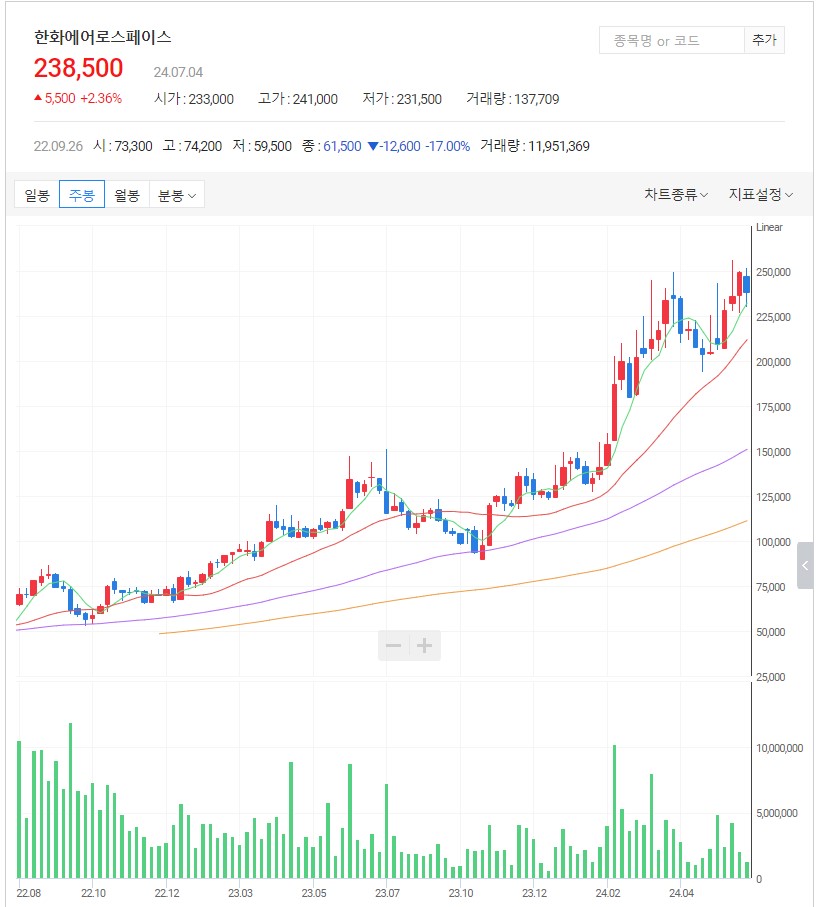Click the 238,500 current price

click(x=79, y=68)
